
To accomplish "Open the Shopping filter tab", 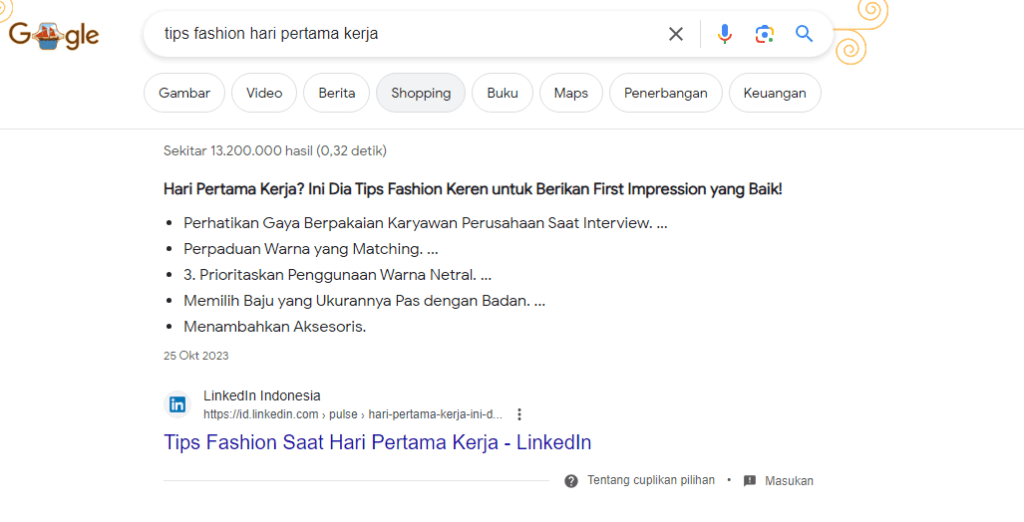I will pos(421,93).
